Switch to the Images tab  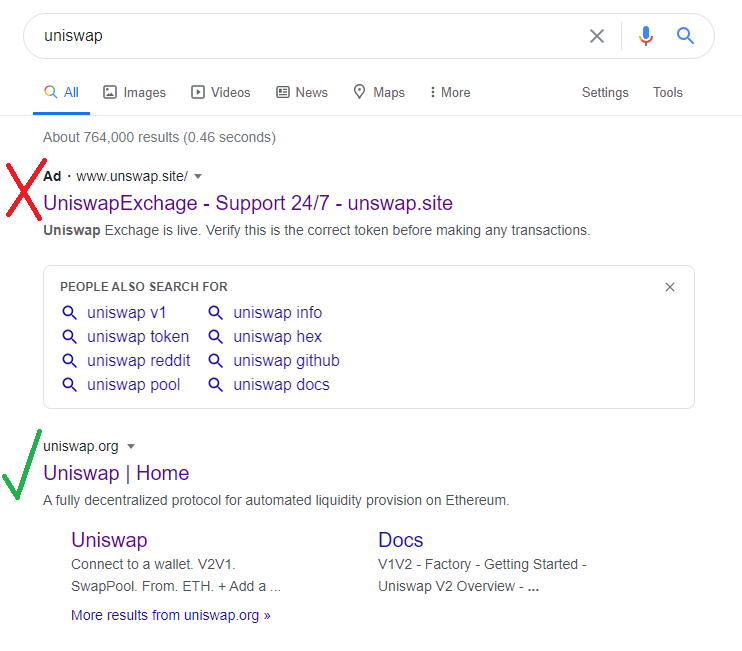click(134, 92)
